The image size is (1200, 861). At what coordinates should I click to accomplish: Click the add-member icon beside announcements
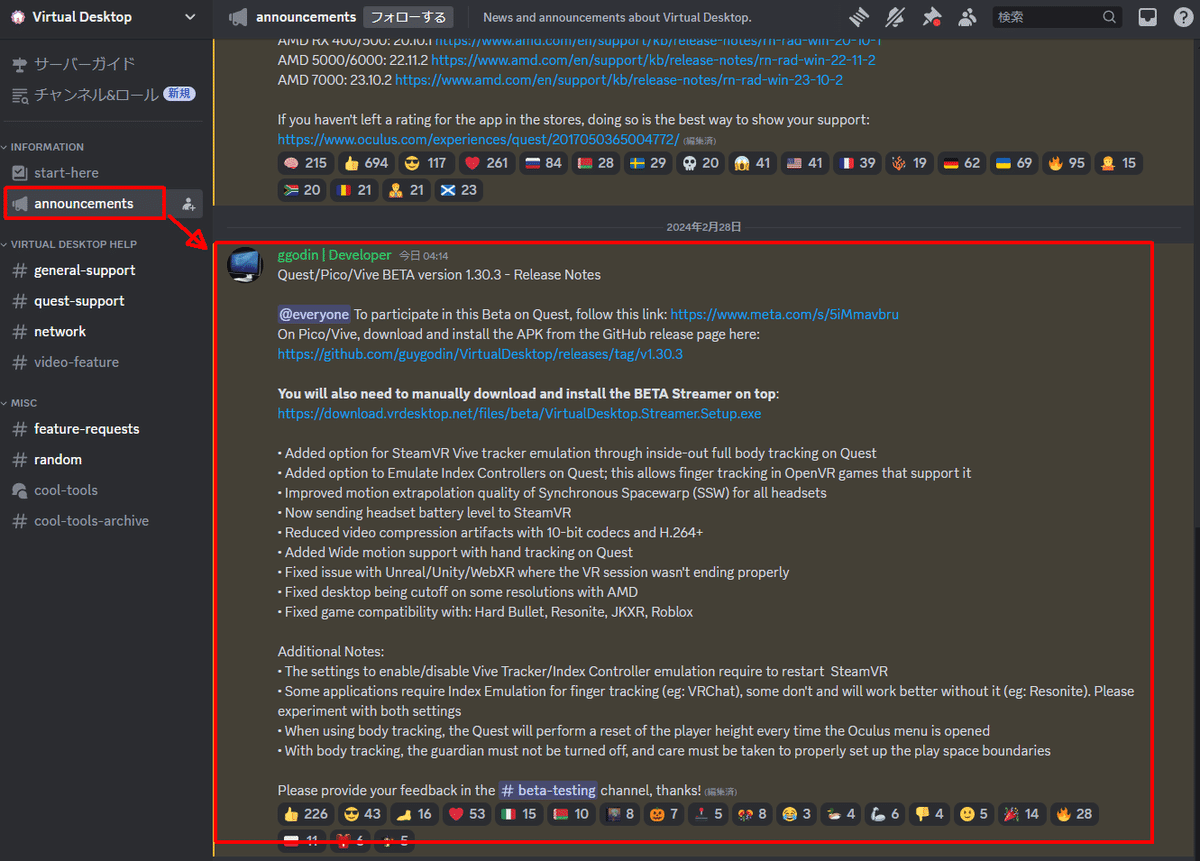pyautogui.click(x=188, y=204)
